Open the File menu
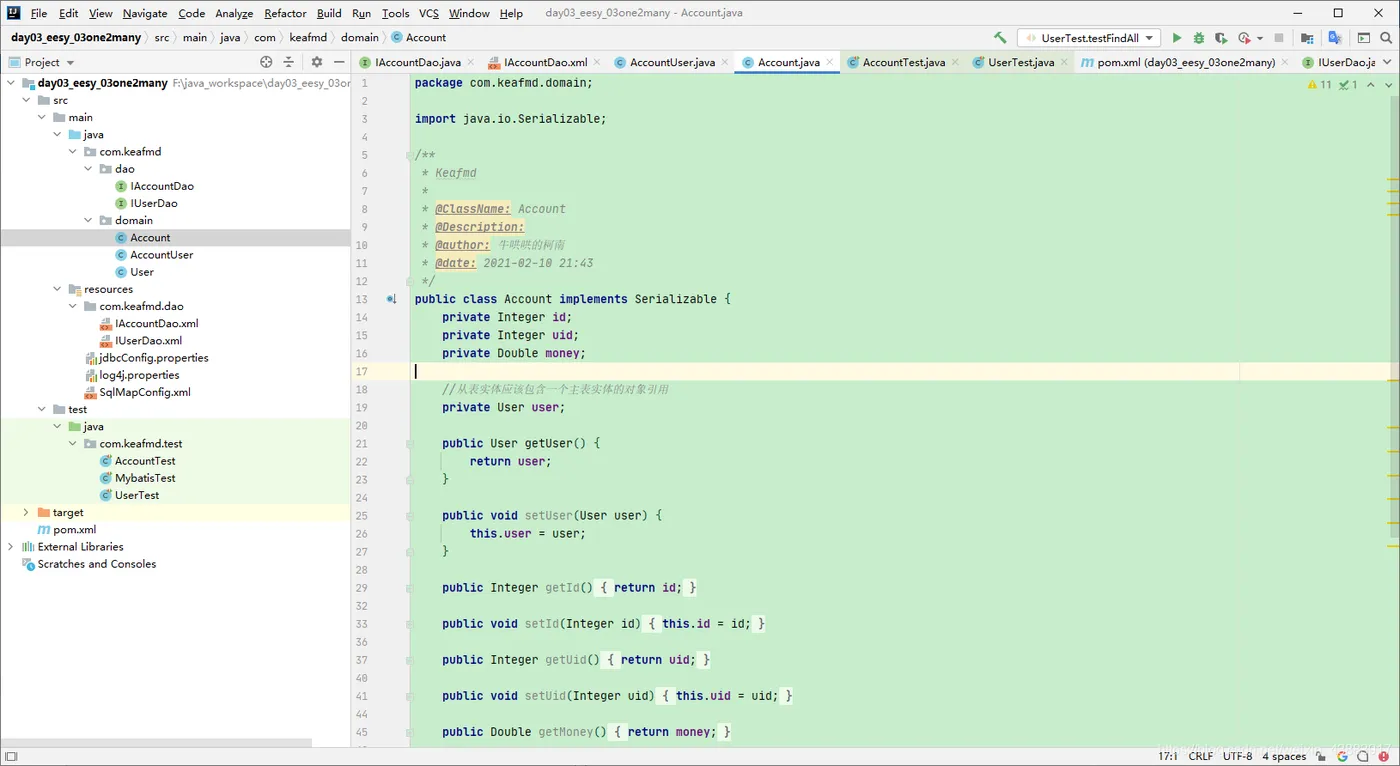The width and height of the screenshot is (1400, 766). click(39, 13)
